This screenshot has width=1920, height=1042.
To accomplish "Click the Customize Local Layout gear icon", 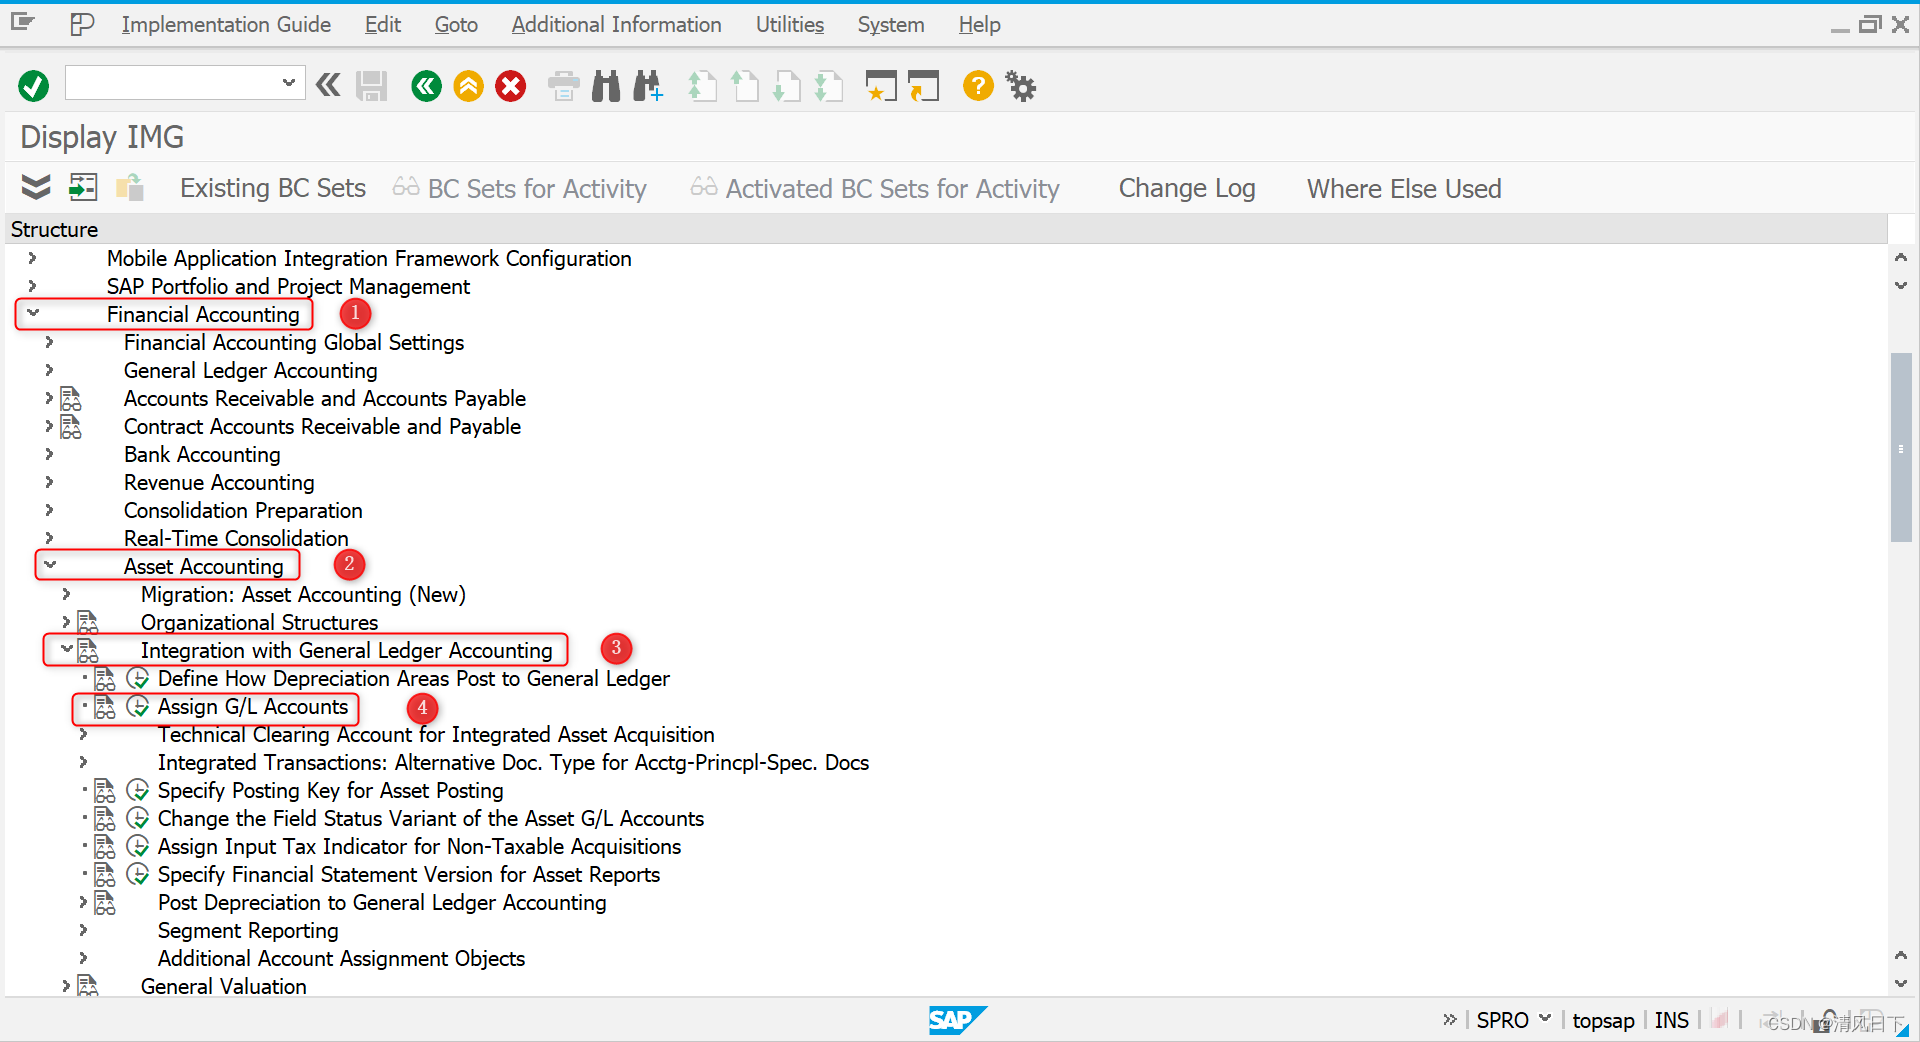I will pos(1021,86).
